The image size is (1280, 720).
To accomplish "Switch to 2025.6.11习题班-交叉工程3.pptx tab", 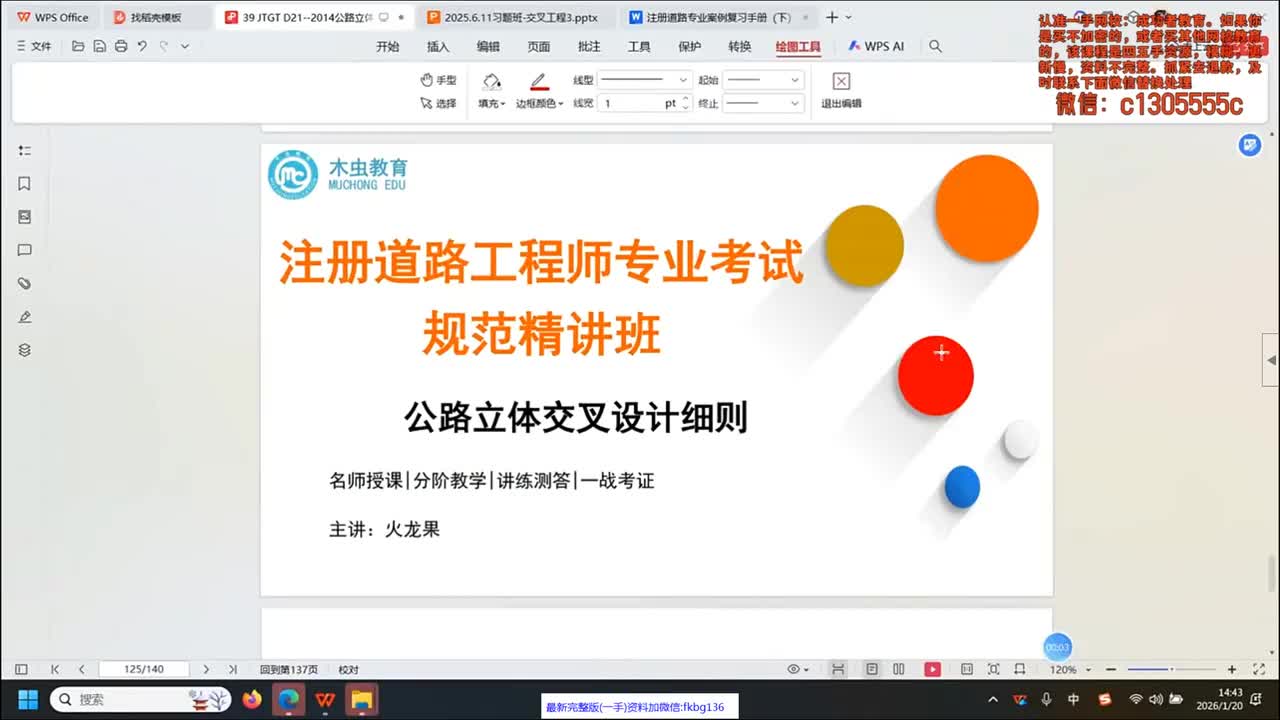I will 519,17.
